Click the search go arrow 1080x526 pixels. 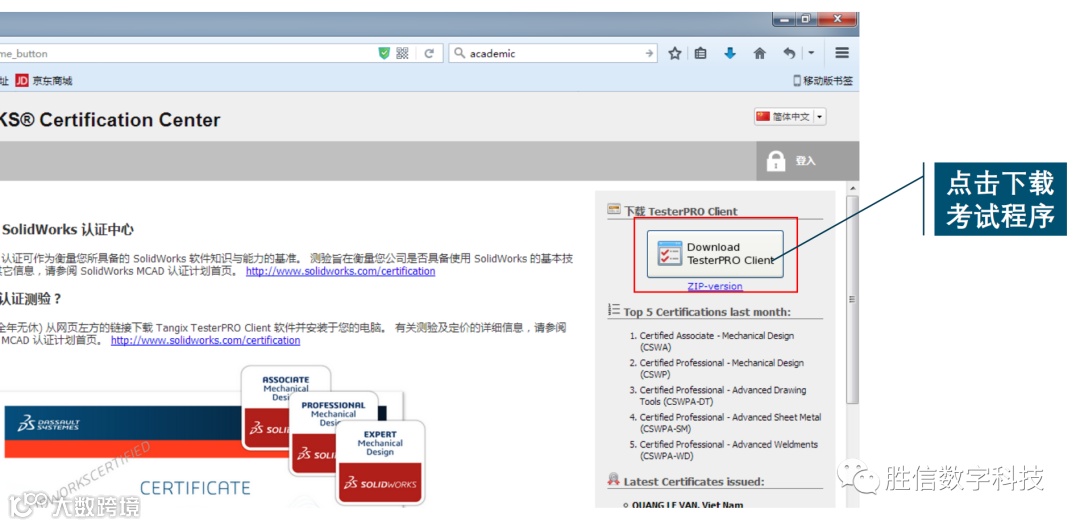point(648,53)
